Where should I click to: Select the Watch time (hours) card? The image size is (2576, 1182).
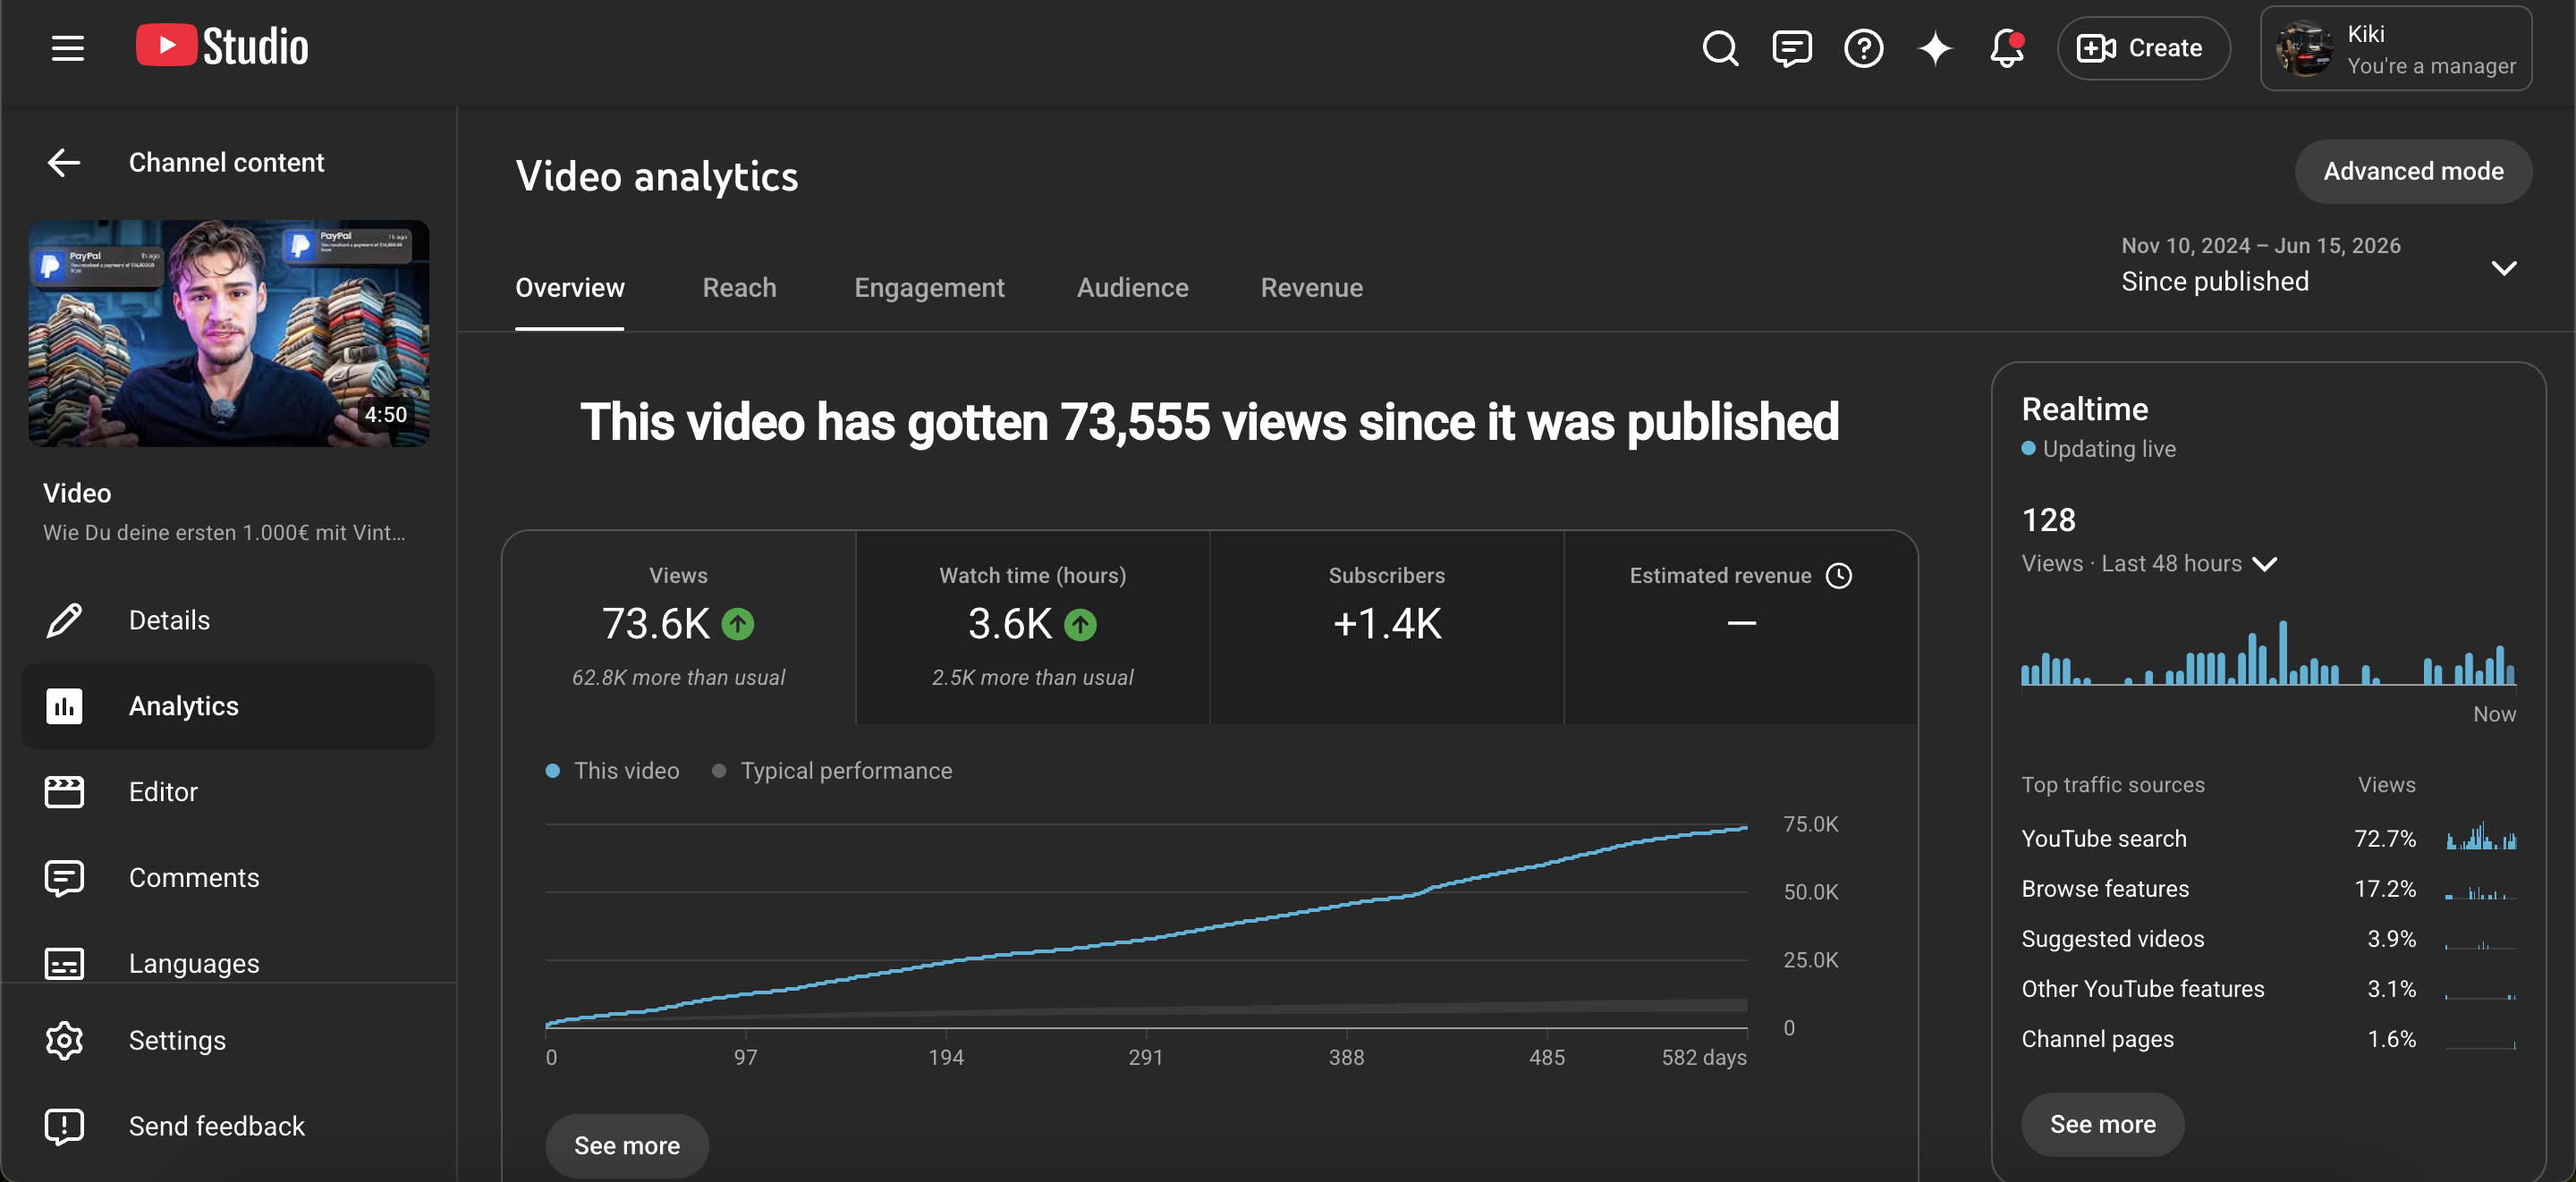(x=1032, y=627)
